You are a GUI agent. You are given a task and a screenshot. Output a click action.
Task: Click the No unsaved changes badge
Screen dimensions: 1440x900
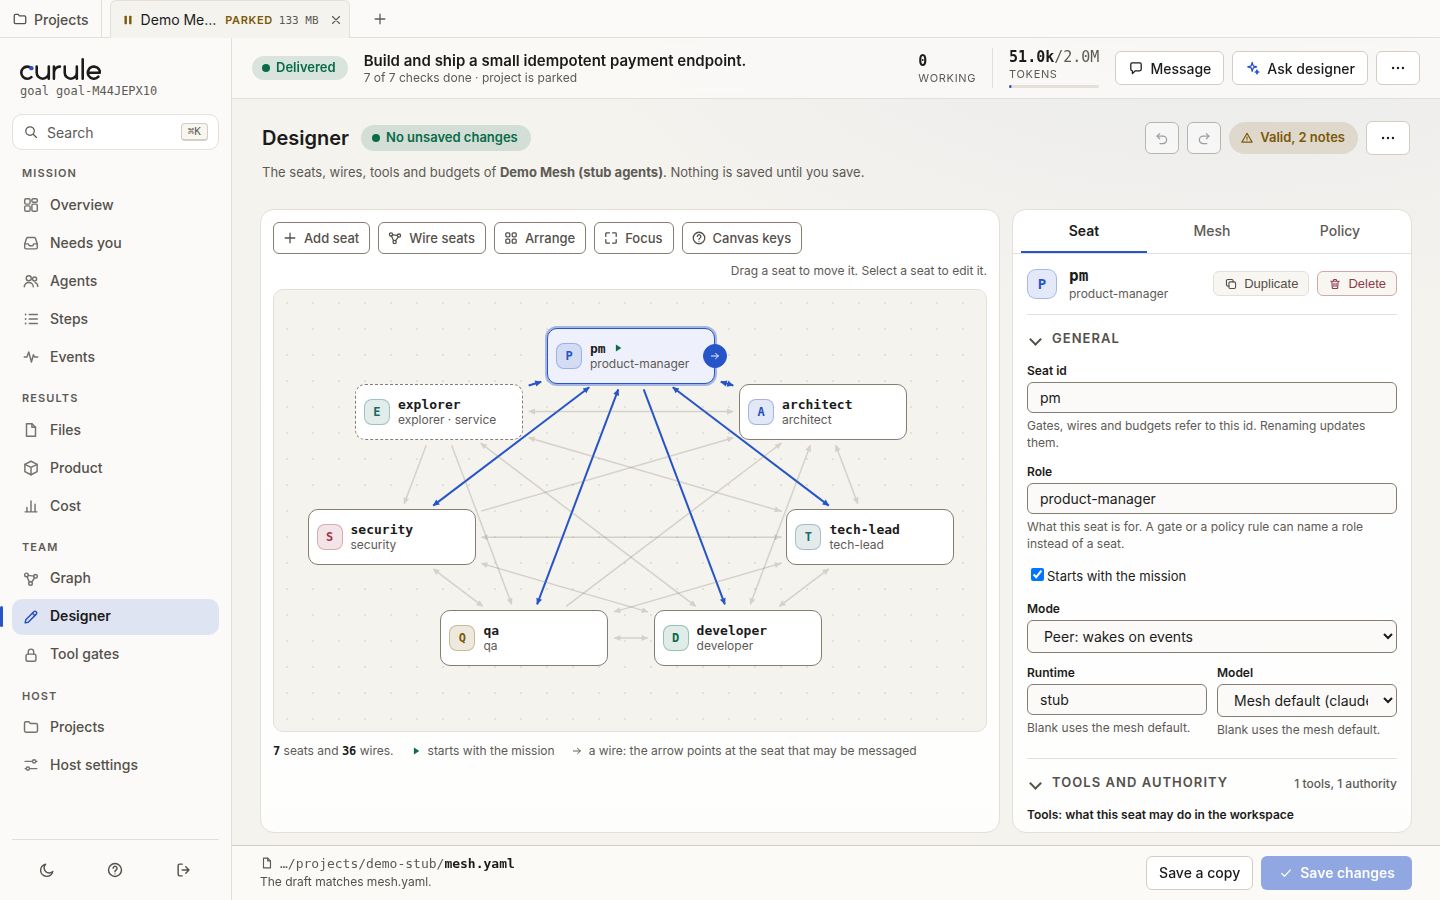pyautogui.click(x=446, y=138)
